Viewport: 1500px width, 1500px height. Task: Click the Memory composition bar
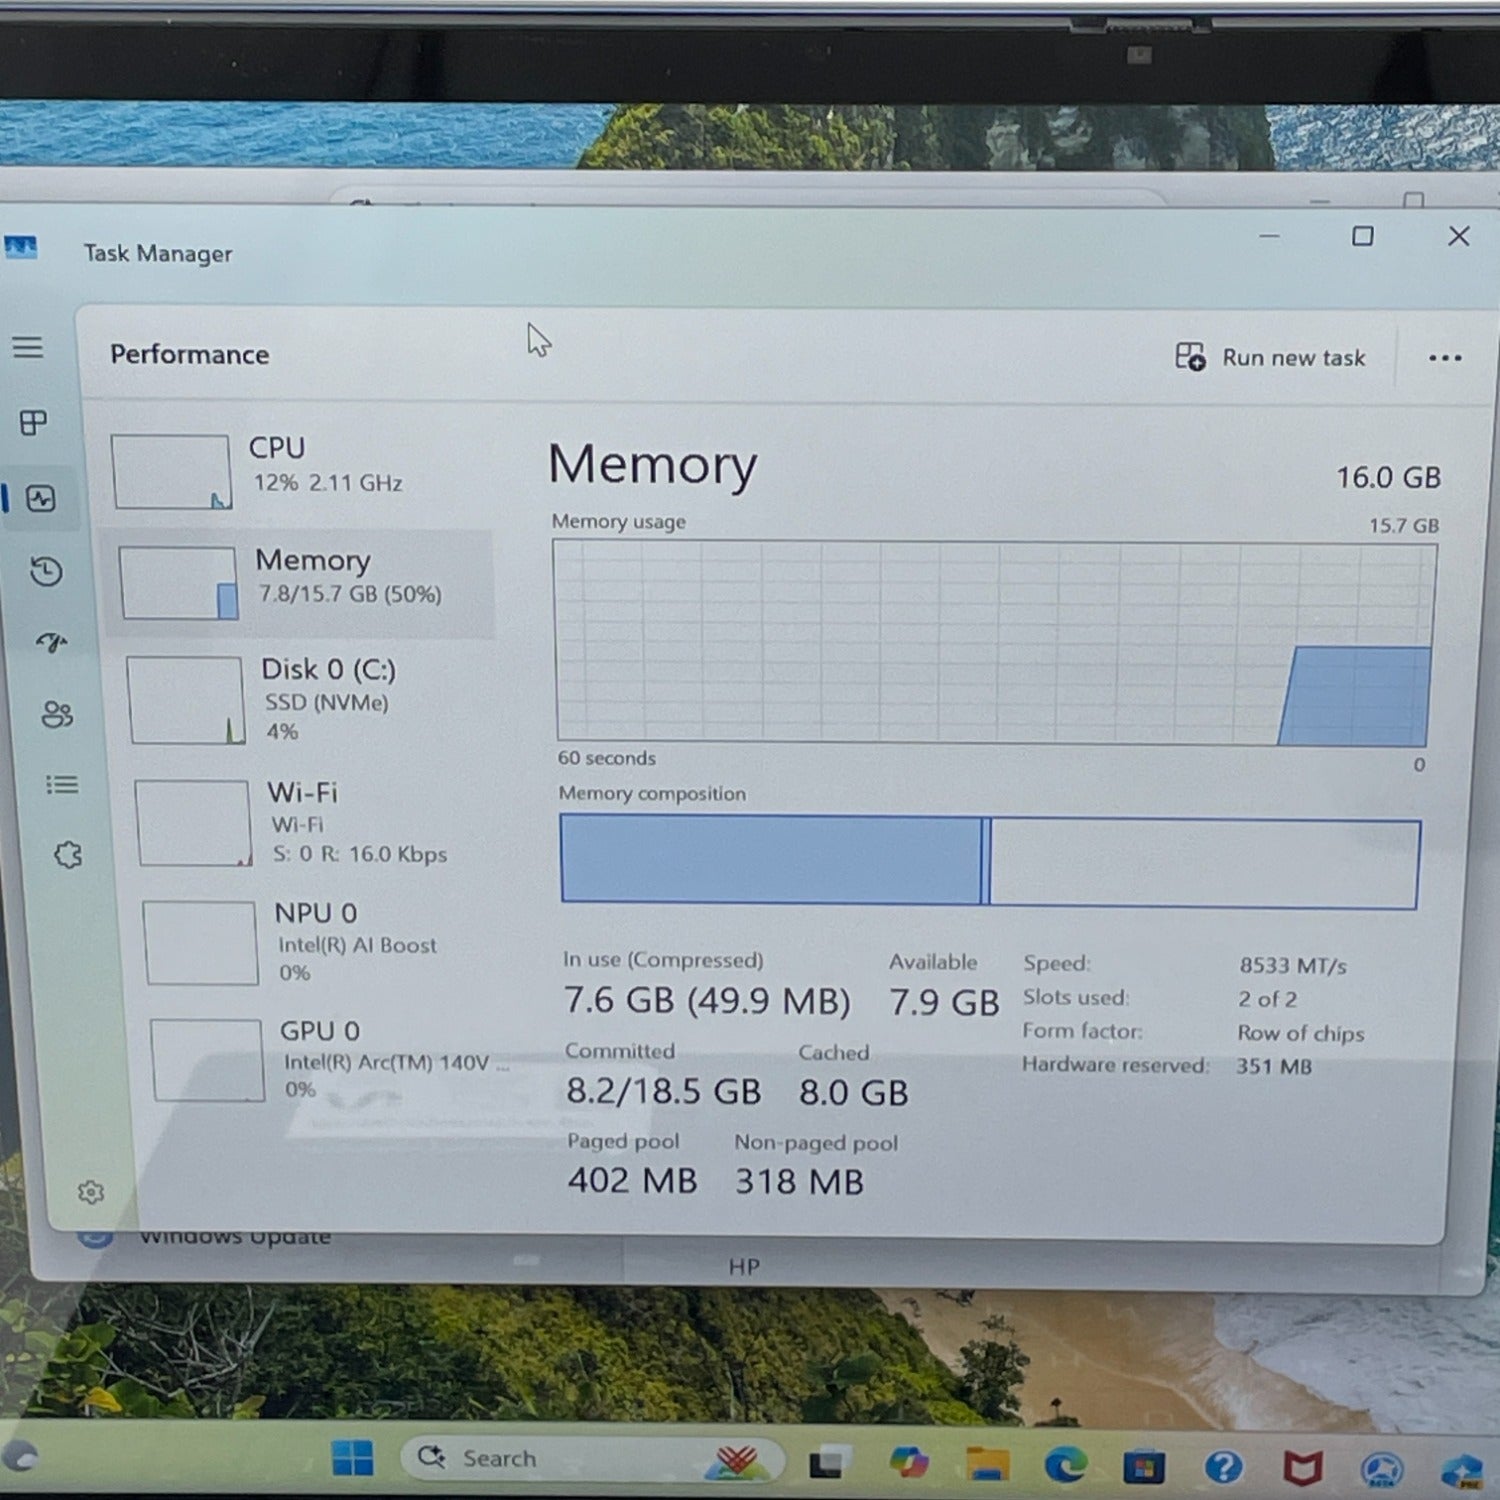(x=989, y=862)
